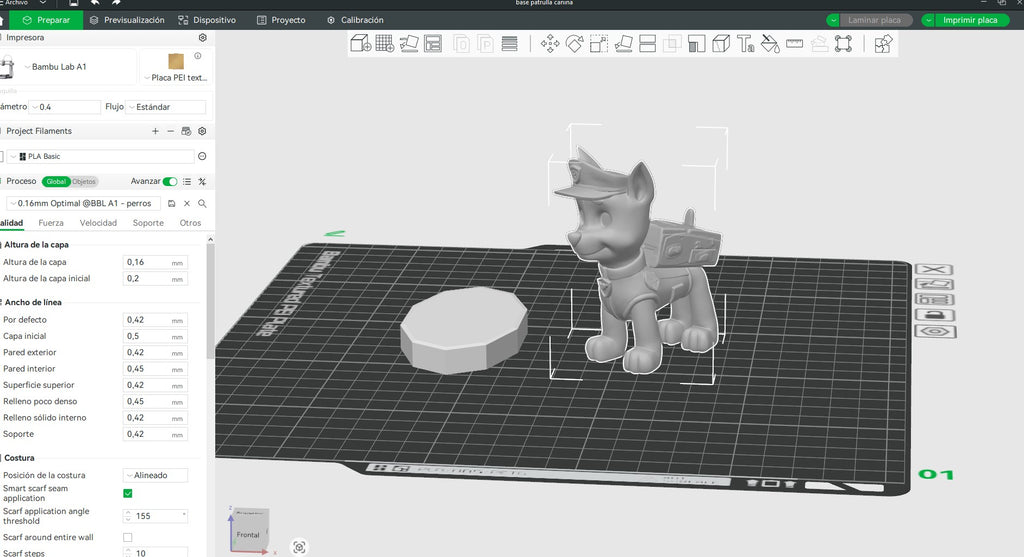The height and width of the screenshot is (557, 1024).
Task: Click the settings panel vertical scrollbar
Action: 210,300
